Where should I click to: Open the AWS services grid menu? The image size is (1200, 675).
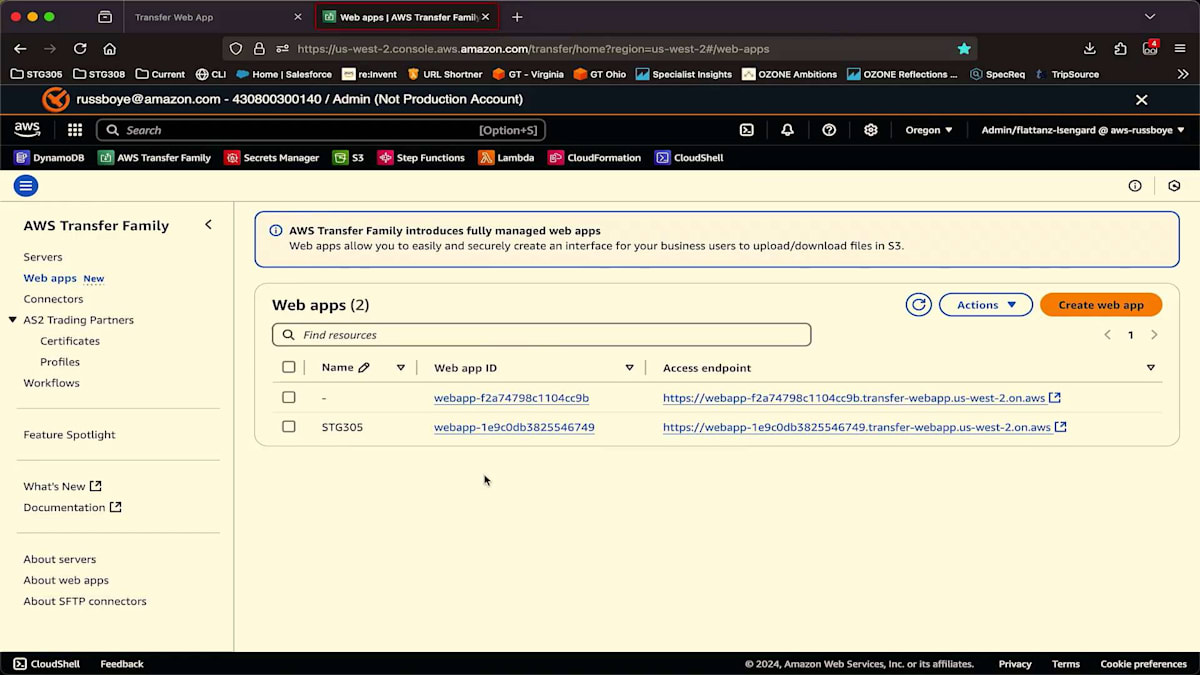(75, 130)
